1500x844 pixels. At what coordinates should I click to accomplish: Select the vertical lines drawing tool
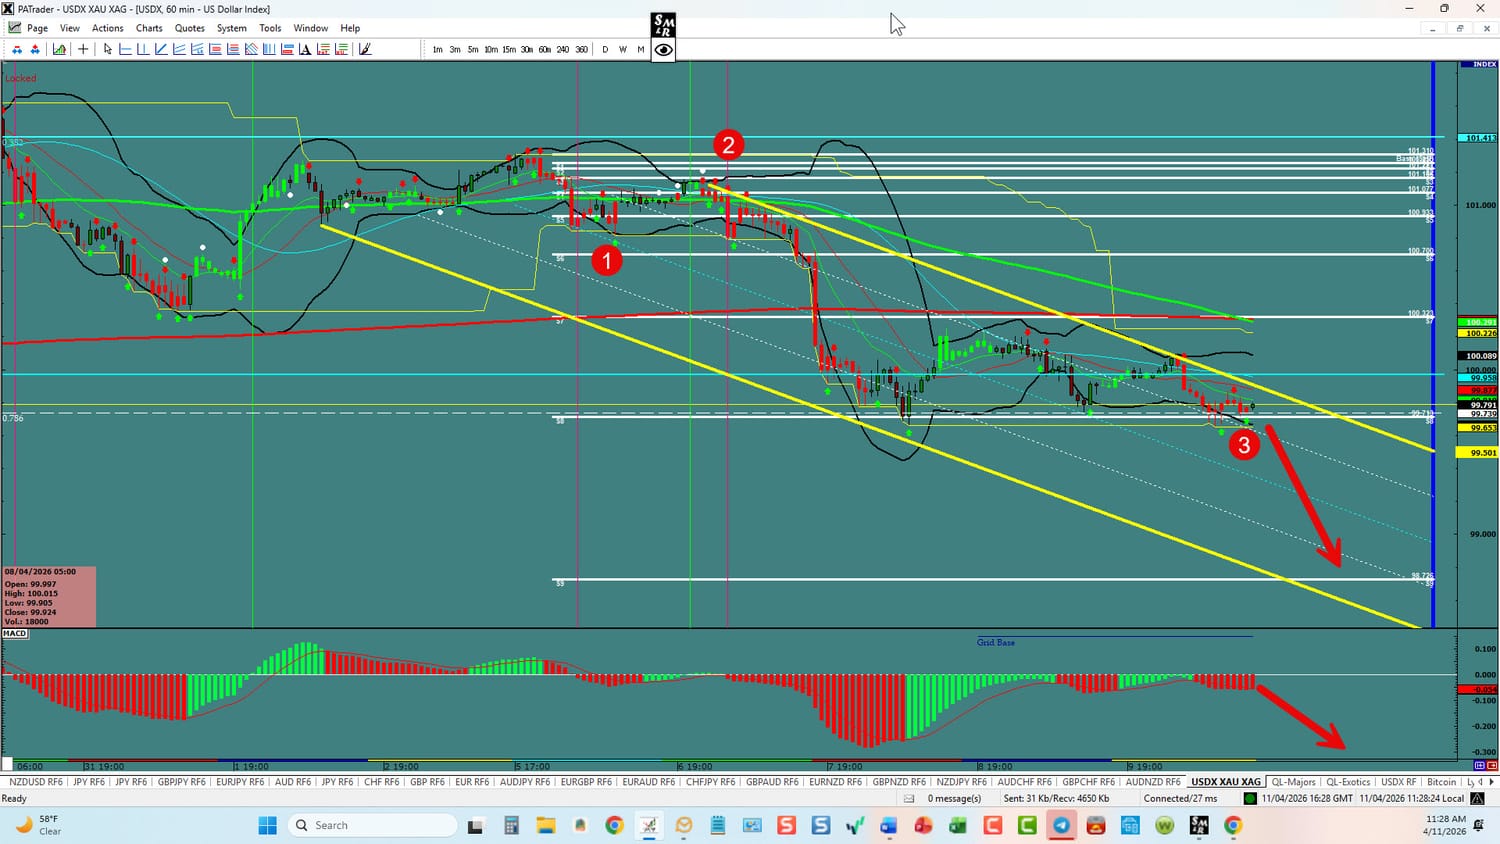pos(269,49)
